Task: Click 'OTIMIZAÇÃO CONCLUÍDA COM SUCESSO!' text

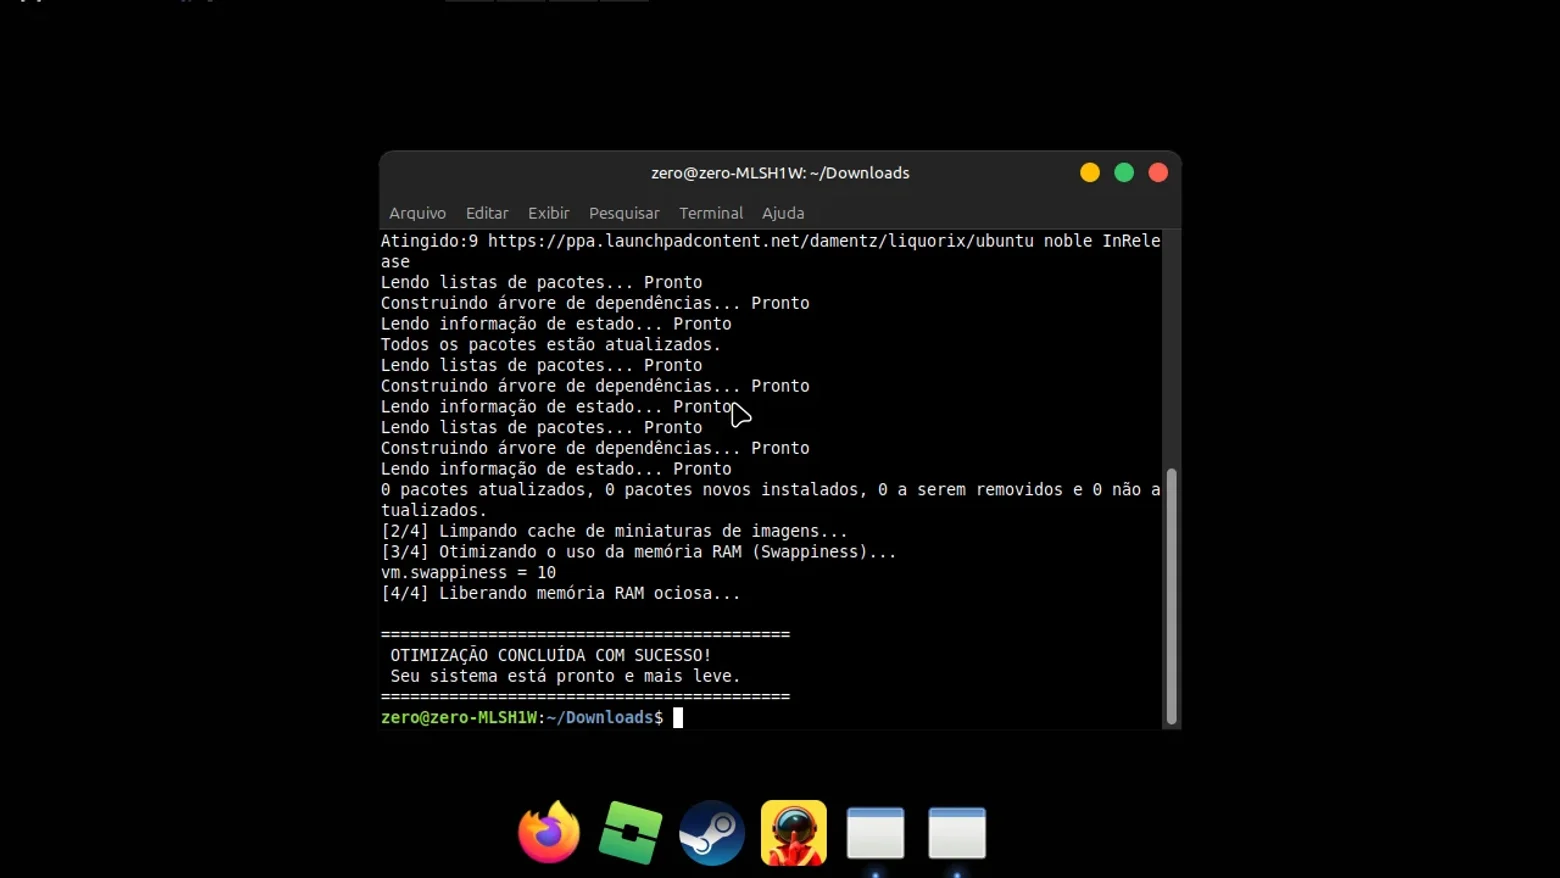Action: coord(551,655)
